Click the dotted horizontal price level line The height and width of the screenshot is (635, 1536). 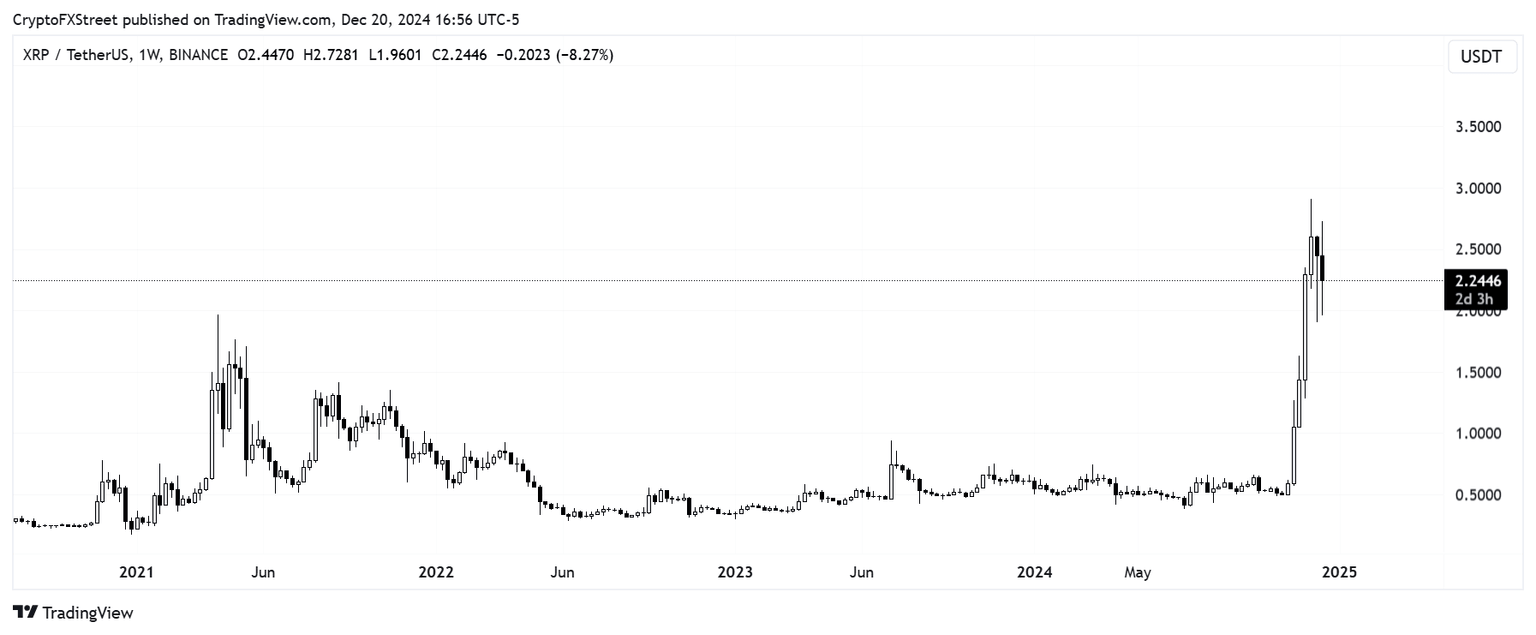700,281
